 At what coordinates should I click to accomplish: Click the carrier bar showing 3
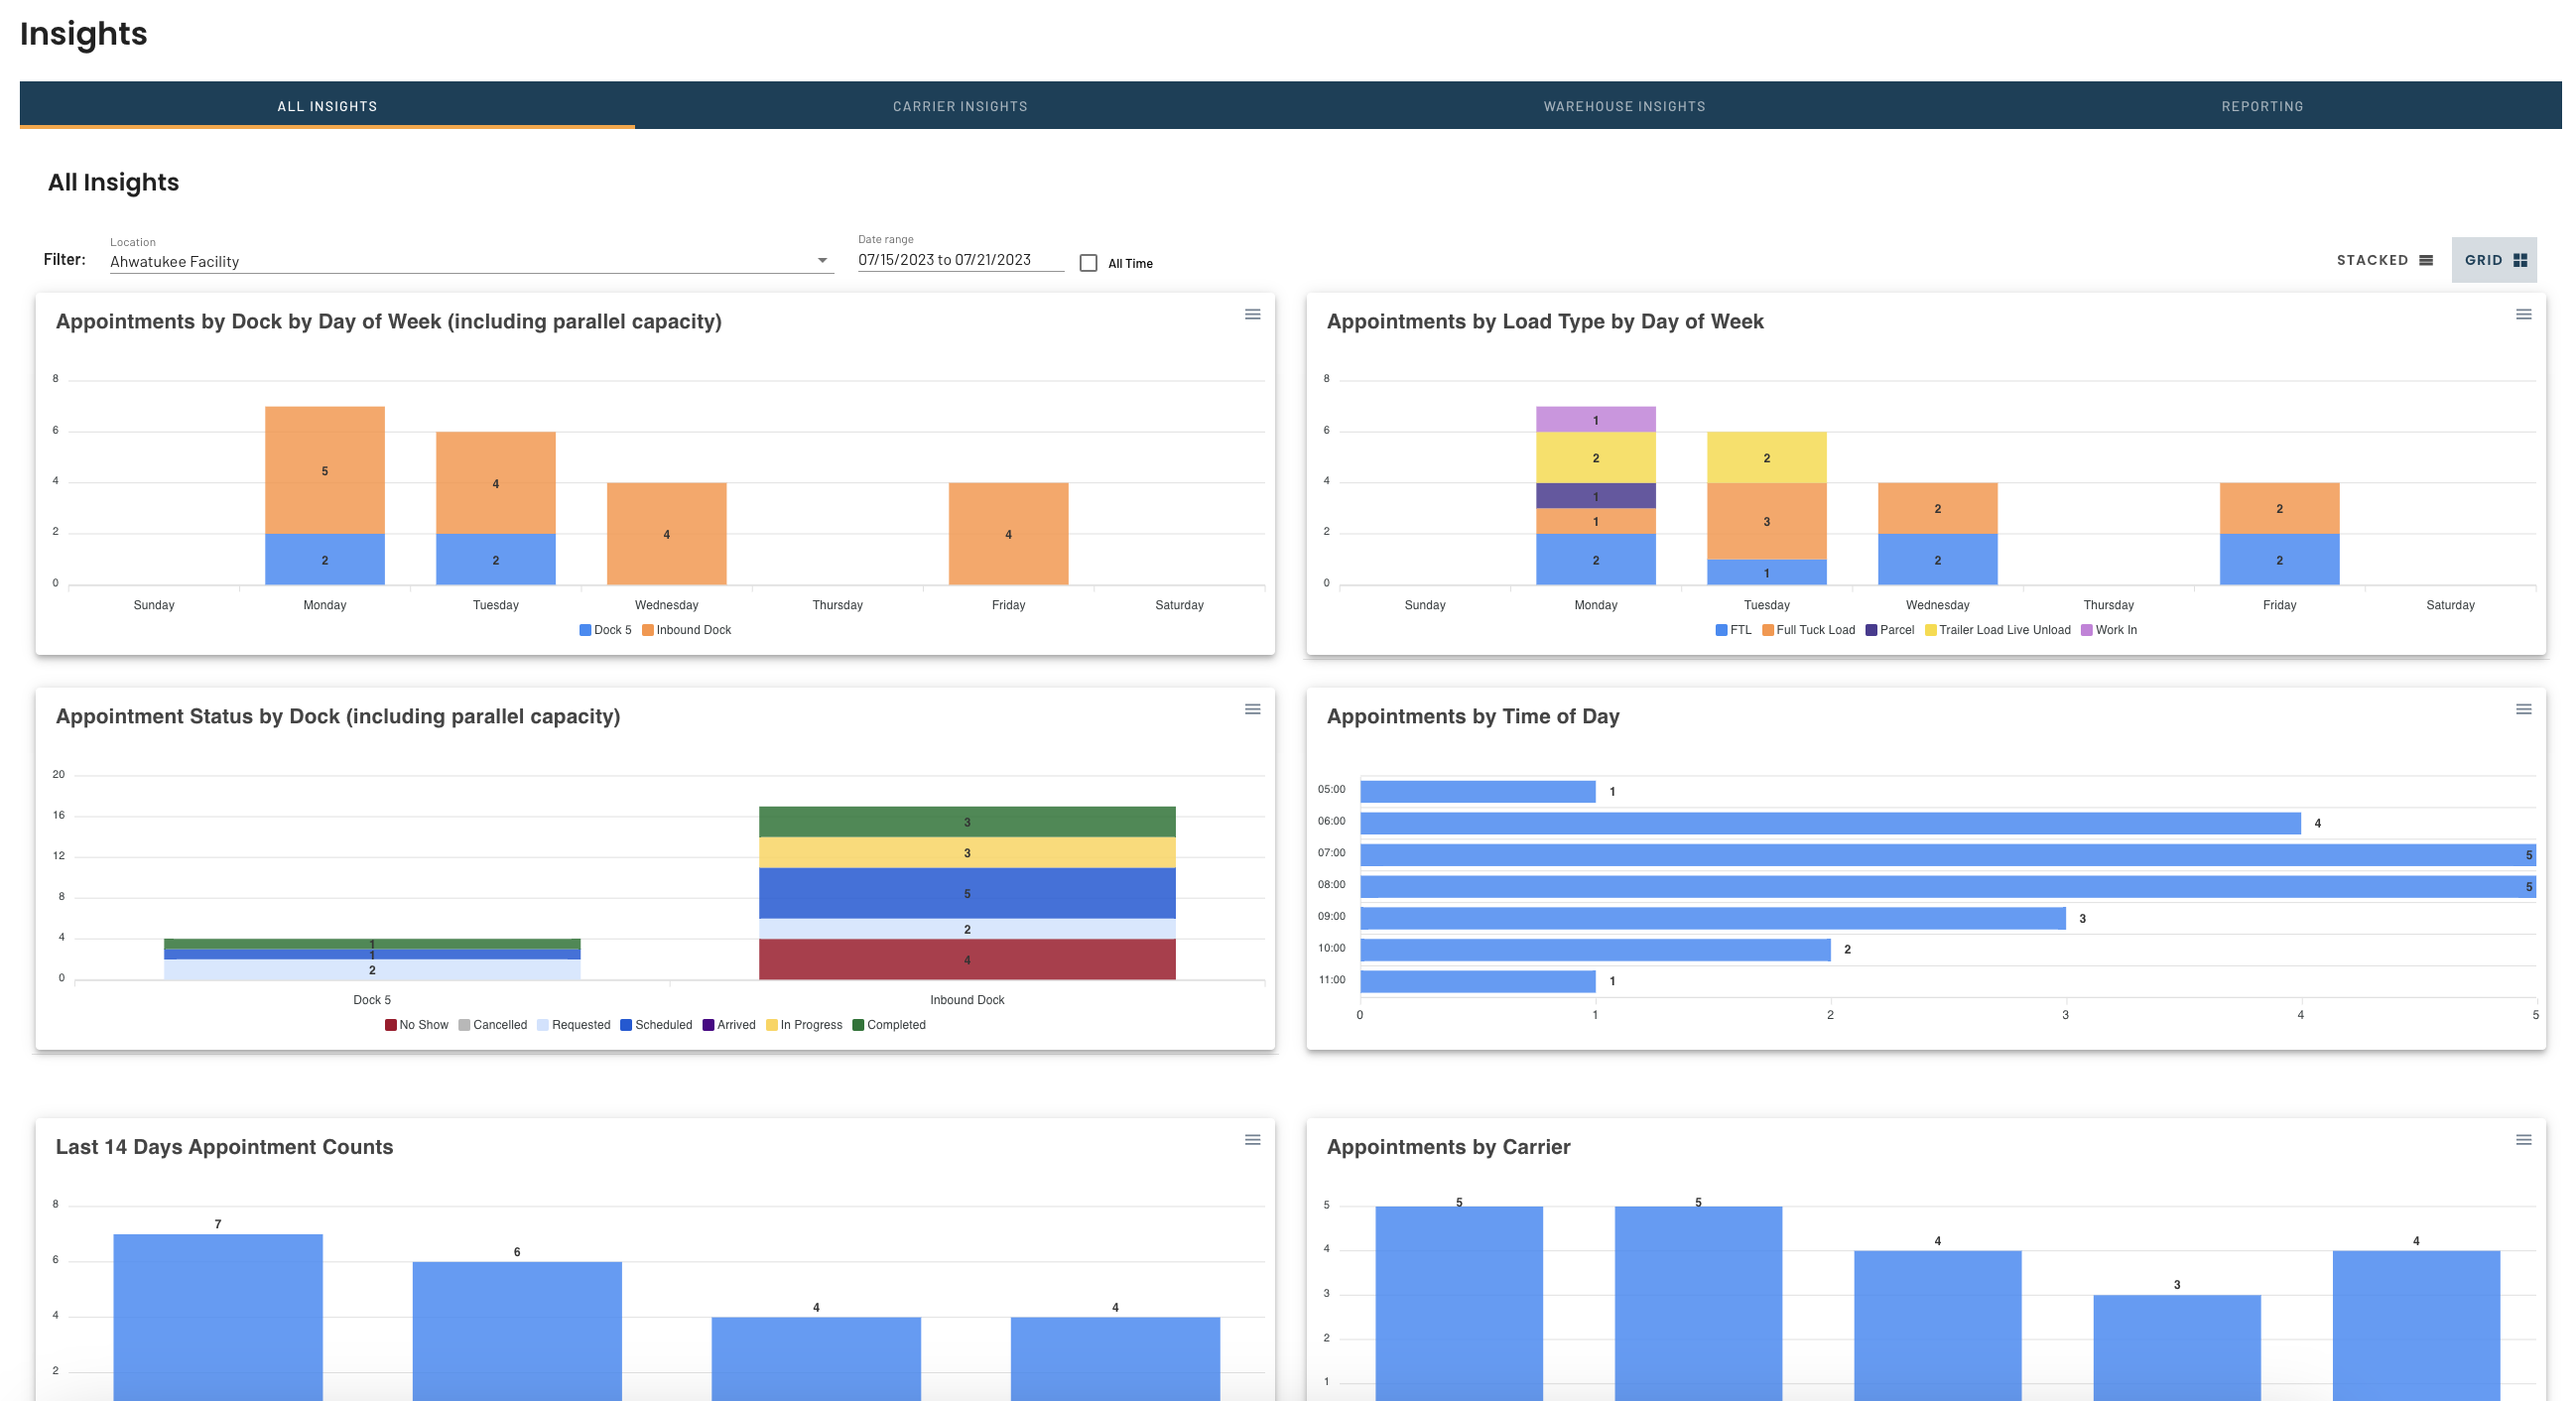click(x=2177, y=1348)
